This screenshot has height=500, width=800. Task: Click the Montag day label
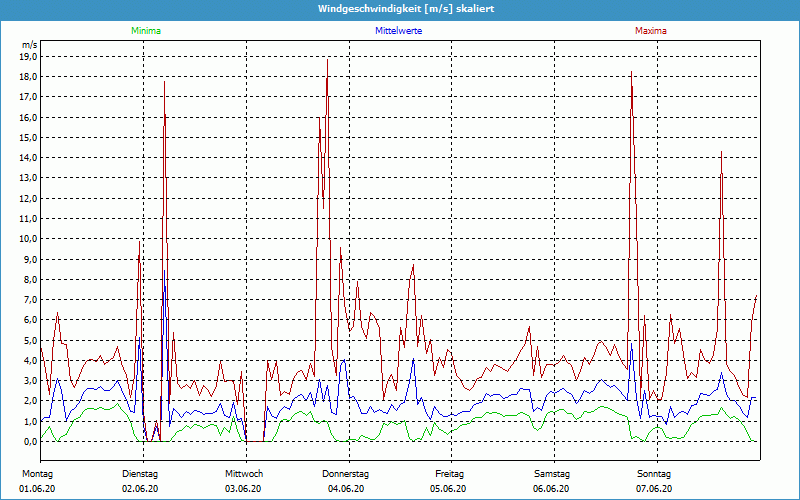pos(37,474)
